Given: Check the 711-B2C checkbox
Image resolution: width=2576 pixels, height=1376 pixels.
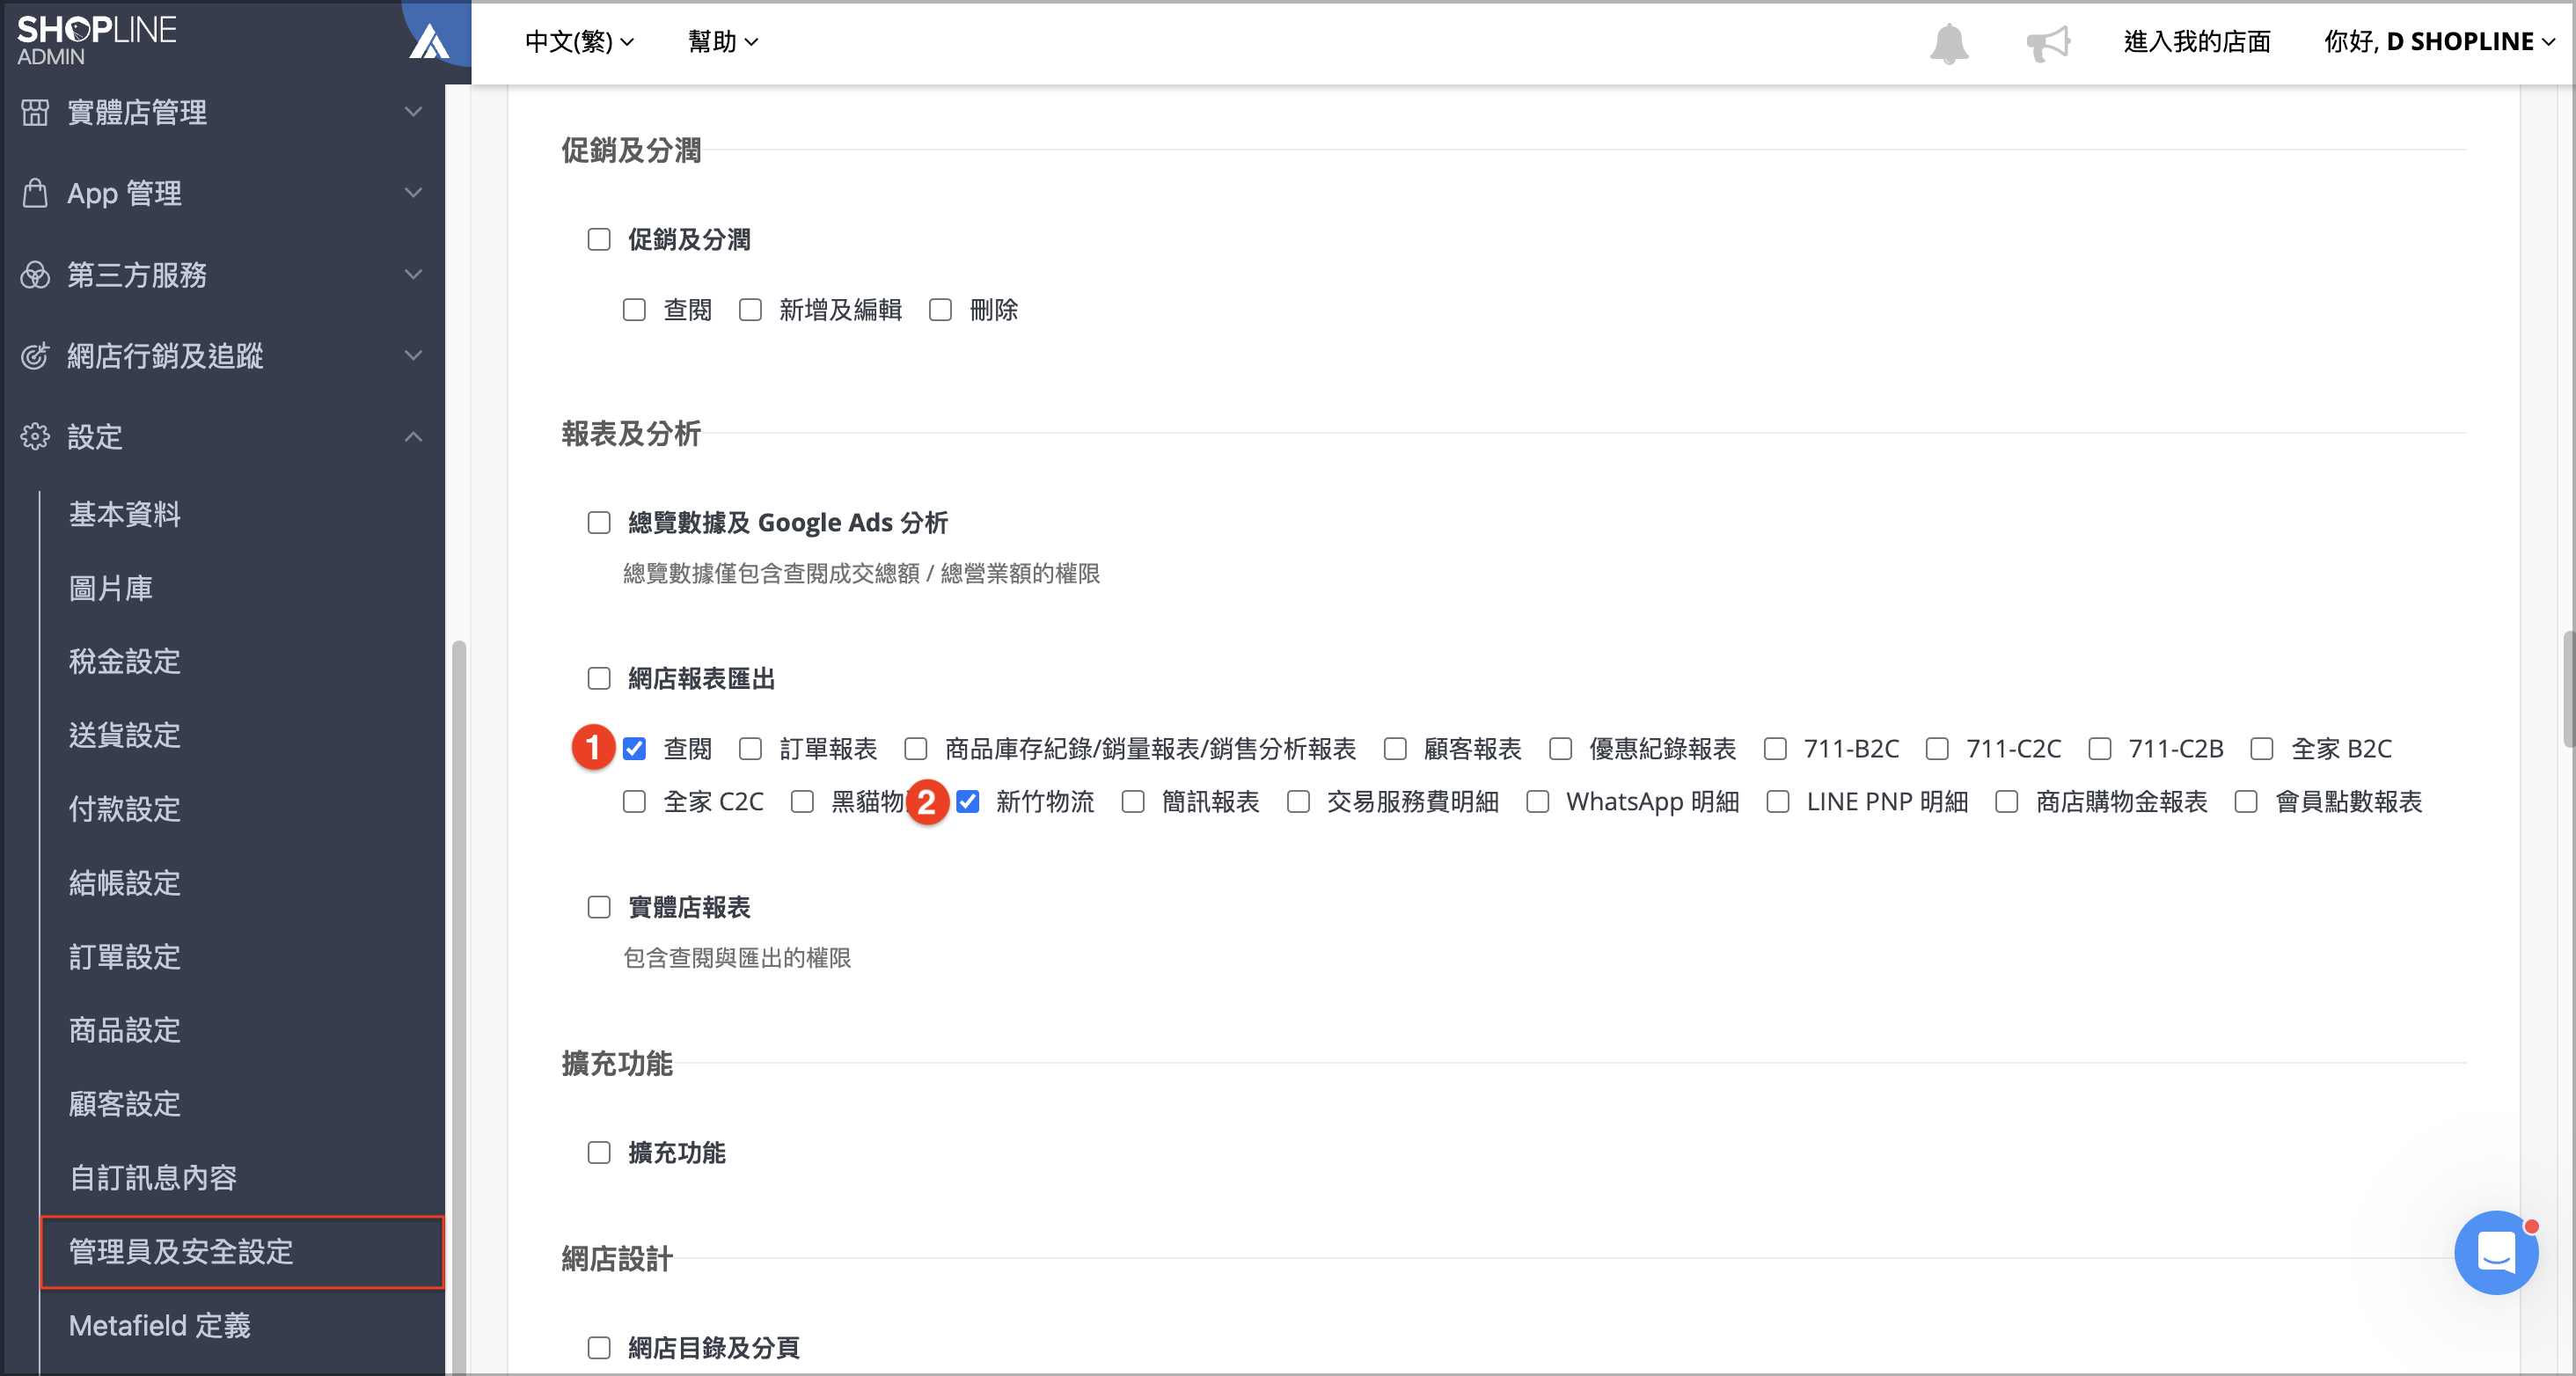Looking at the screenshot, I should [x=1775, y=749].
